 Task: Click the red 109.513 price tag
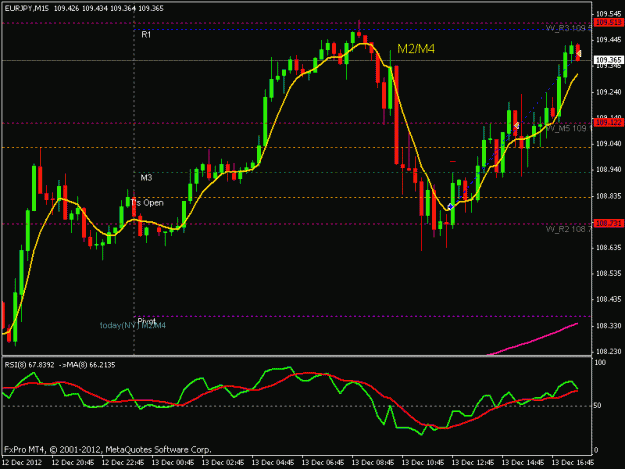point(608,22)
